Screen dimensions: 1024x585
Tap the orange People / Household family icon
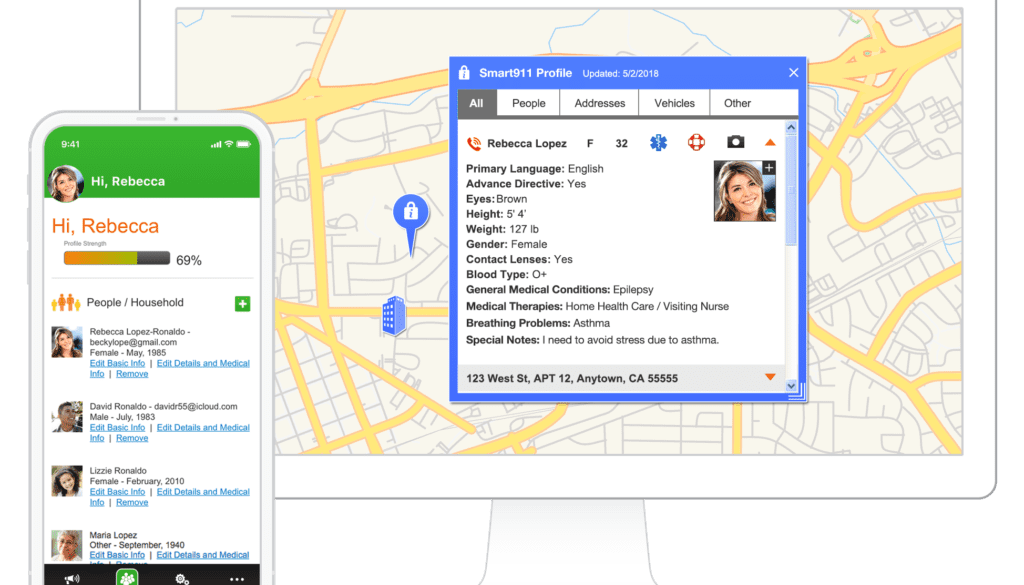pos(65,302)
